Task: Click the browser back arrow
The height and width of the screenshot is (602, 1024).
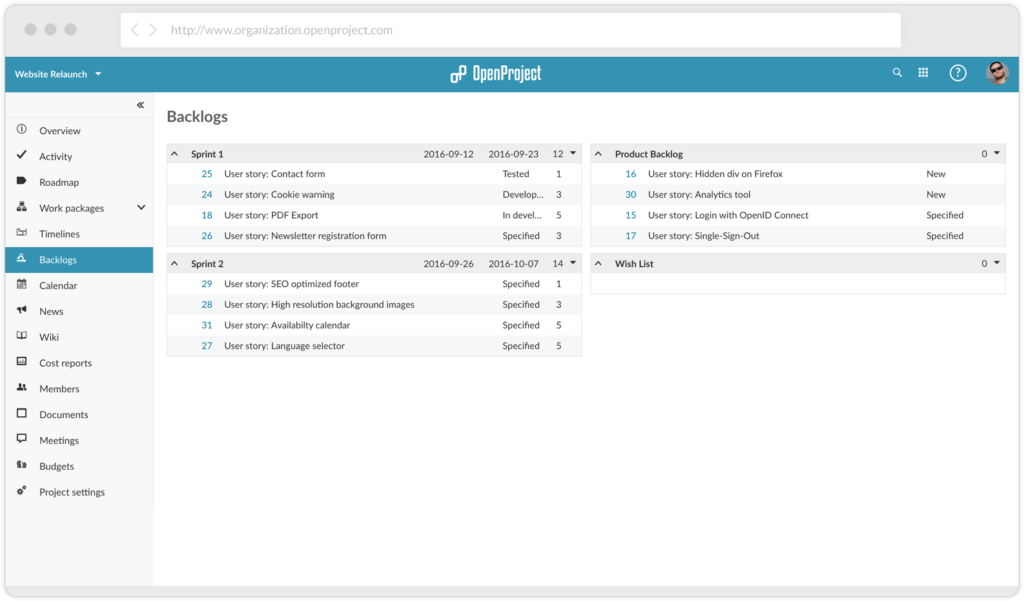Action: pos(135,30)
